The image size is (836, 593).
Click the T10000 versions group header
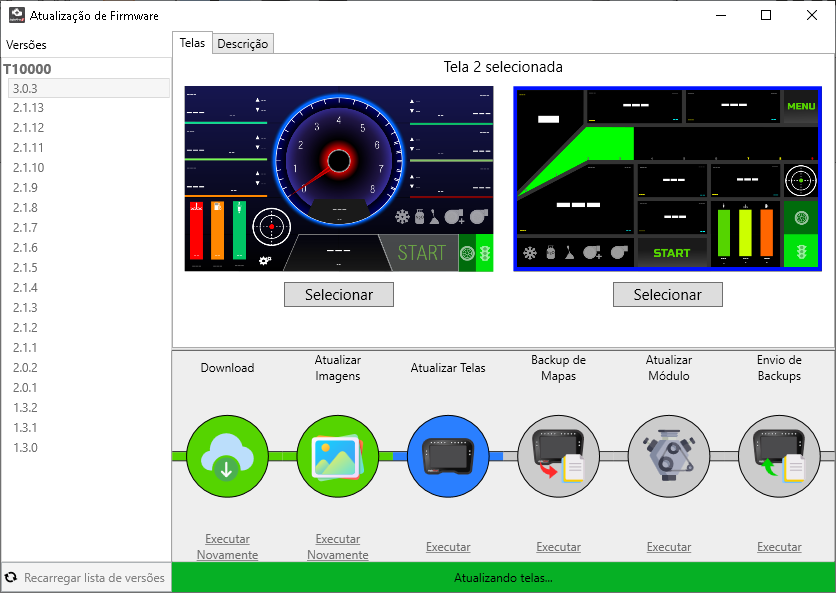[27, 70]
